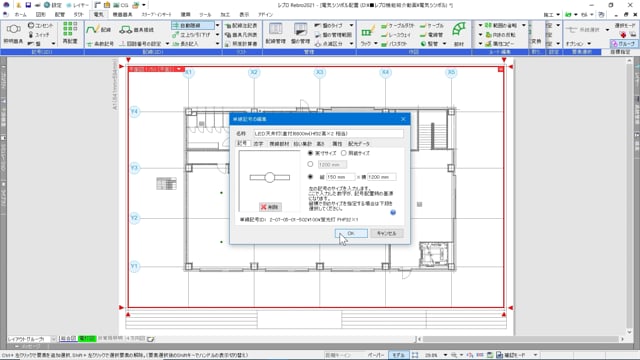Click the 150 mm height input field
The height and width of the screenshot is (360, 640).
340,177
